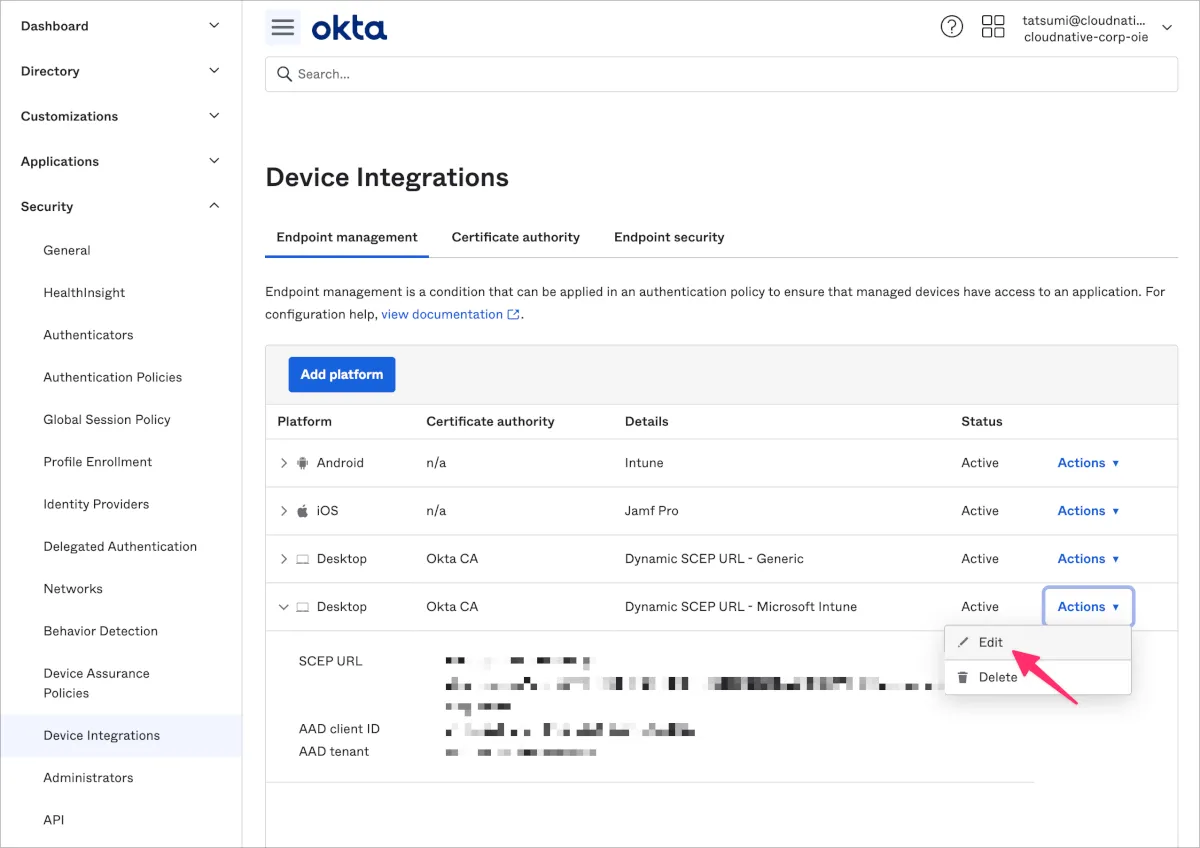Screen dimensions: 1200x848
Task: Open the apps grid icon
Action: point(993,27)
